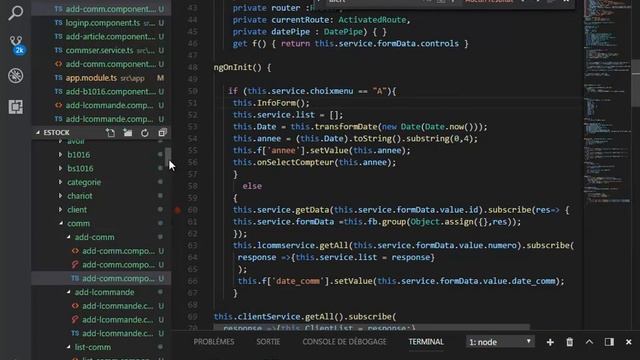The image size is (640, 360).
Task: Open loginp.component.ts in open editors
Action: (x=101, y=23)
